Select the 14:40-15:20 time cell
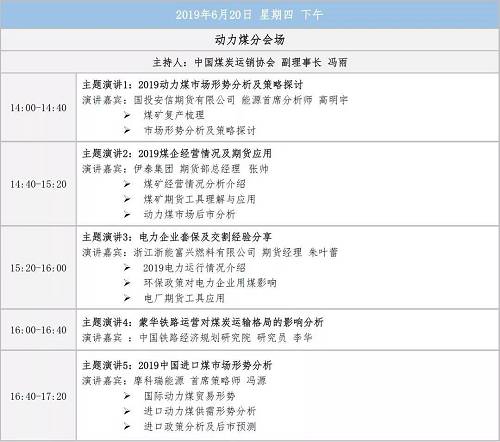The height and width of the screenshot is (442, 500). (38, 184)
